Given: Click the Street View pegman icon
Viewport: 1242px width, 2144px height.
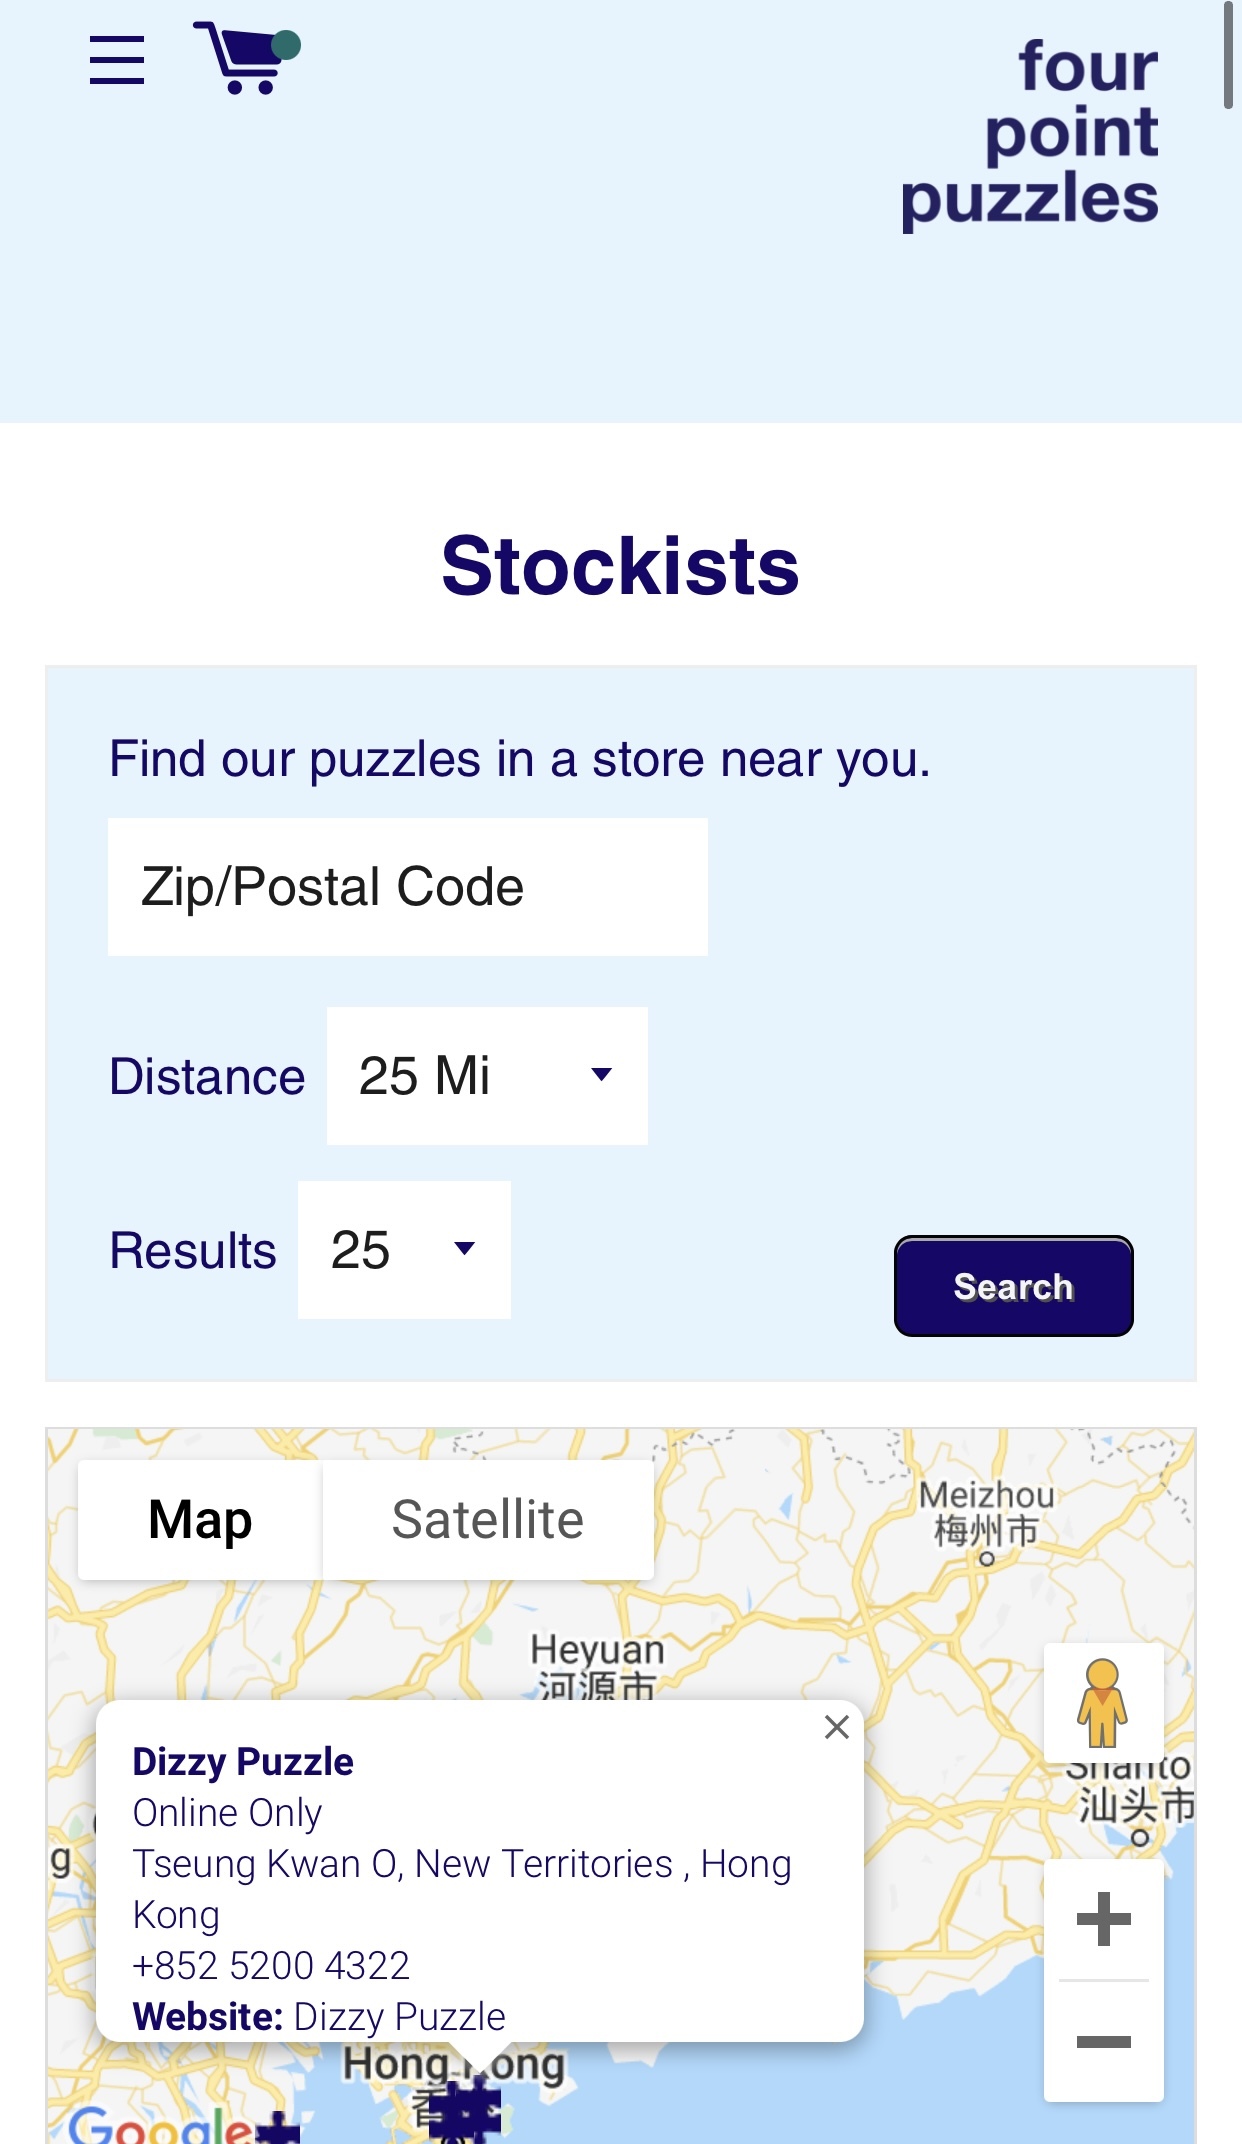Looking at the screenshot, I should click(x=1102, y=1702).
